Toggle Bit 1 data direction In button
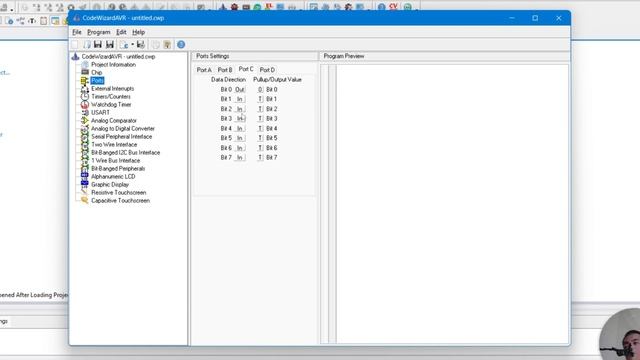The image size is (640, 360). (240, 99)
